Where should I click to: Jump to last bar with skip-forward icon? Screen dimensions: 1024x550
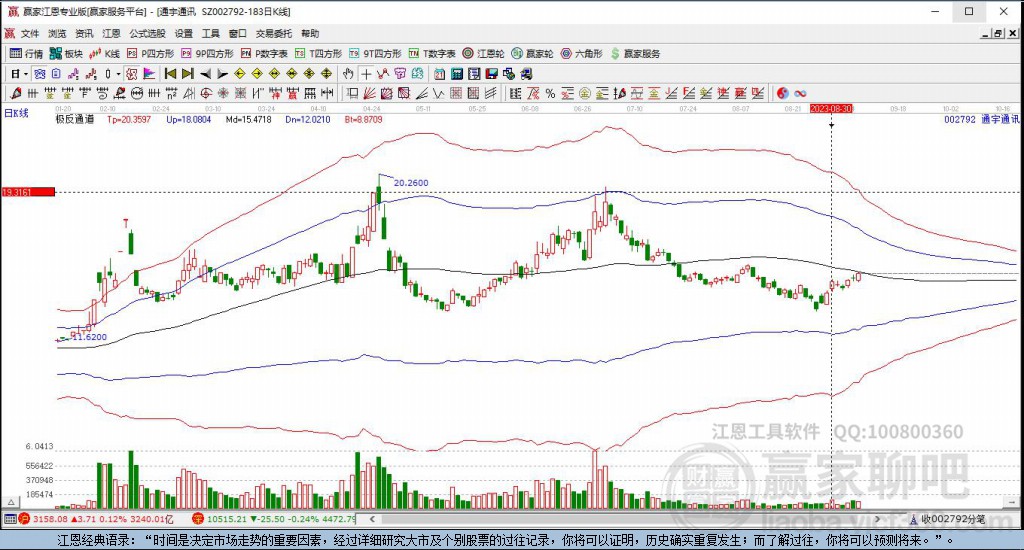tap(188, 74)
